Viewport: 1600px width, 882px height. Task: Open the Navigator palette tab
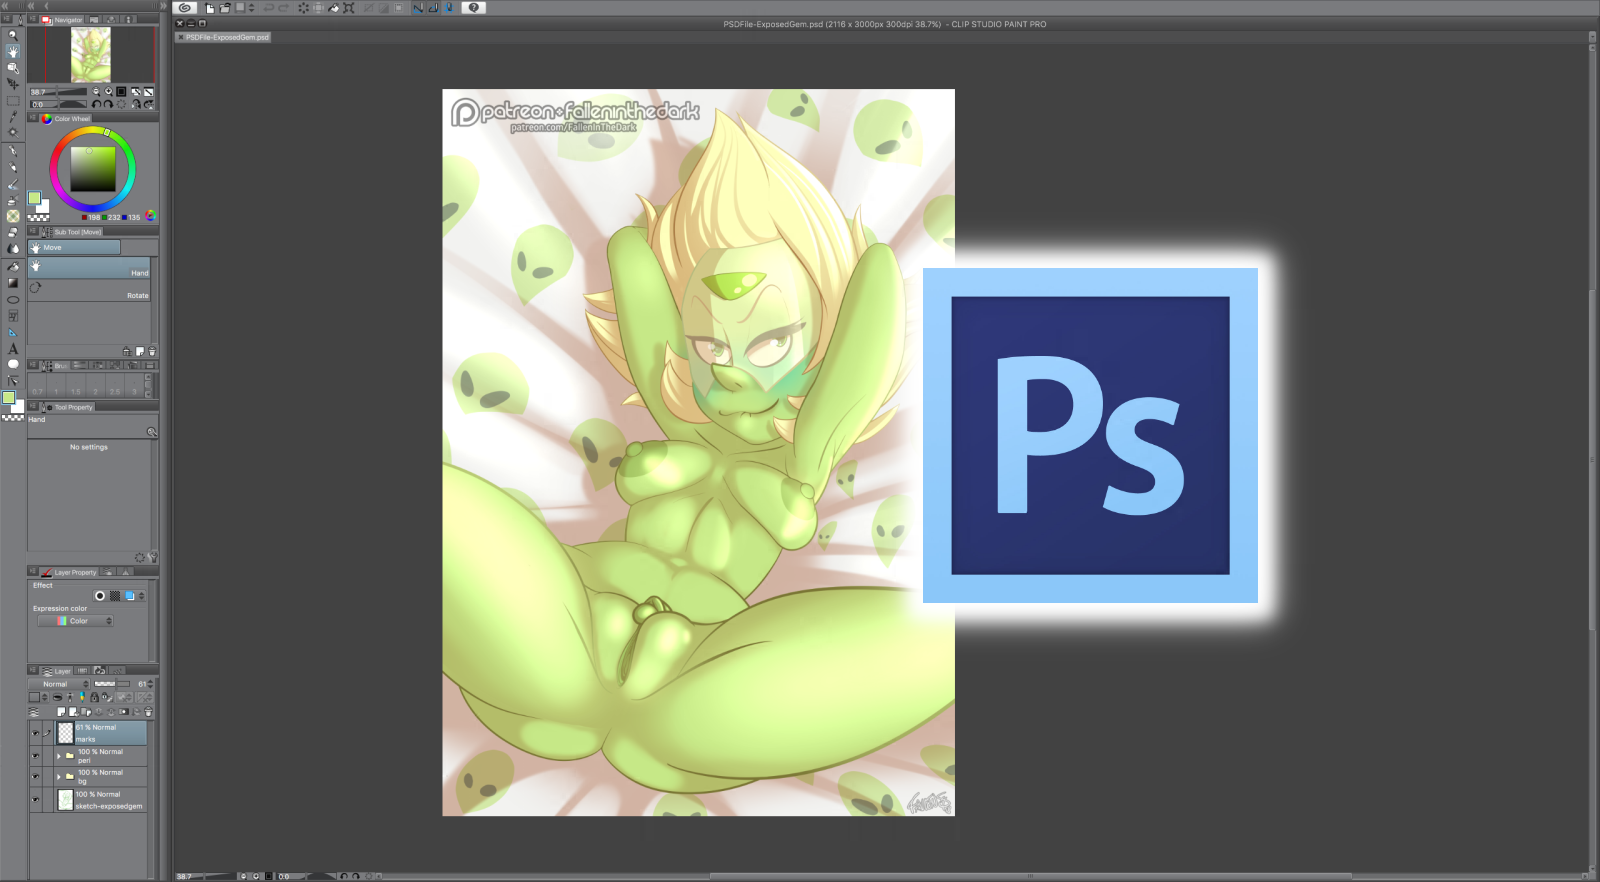pos(63,20)
